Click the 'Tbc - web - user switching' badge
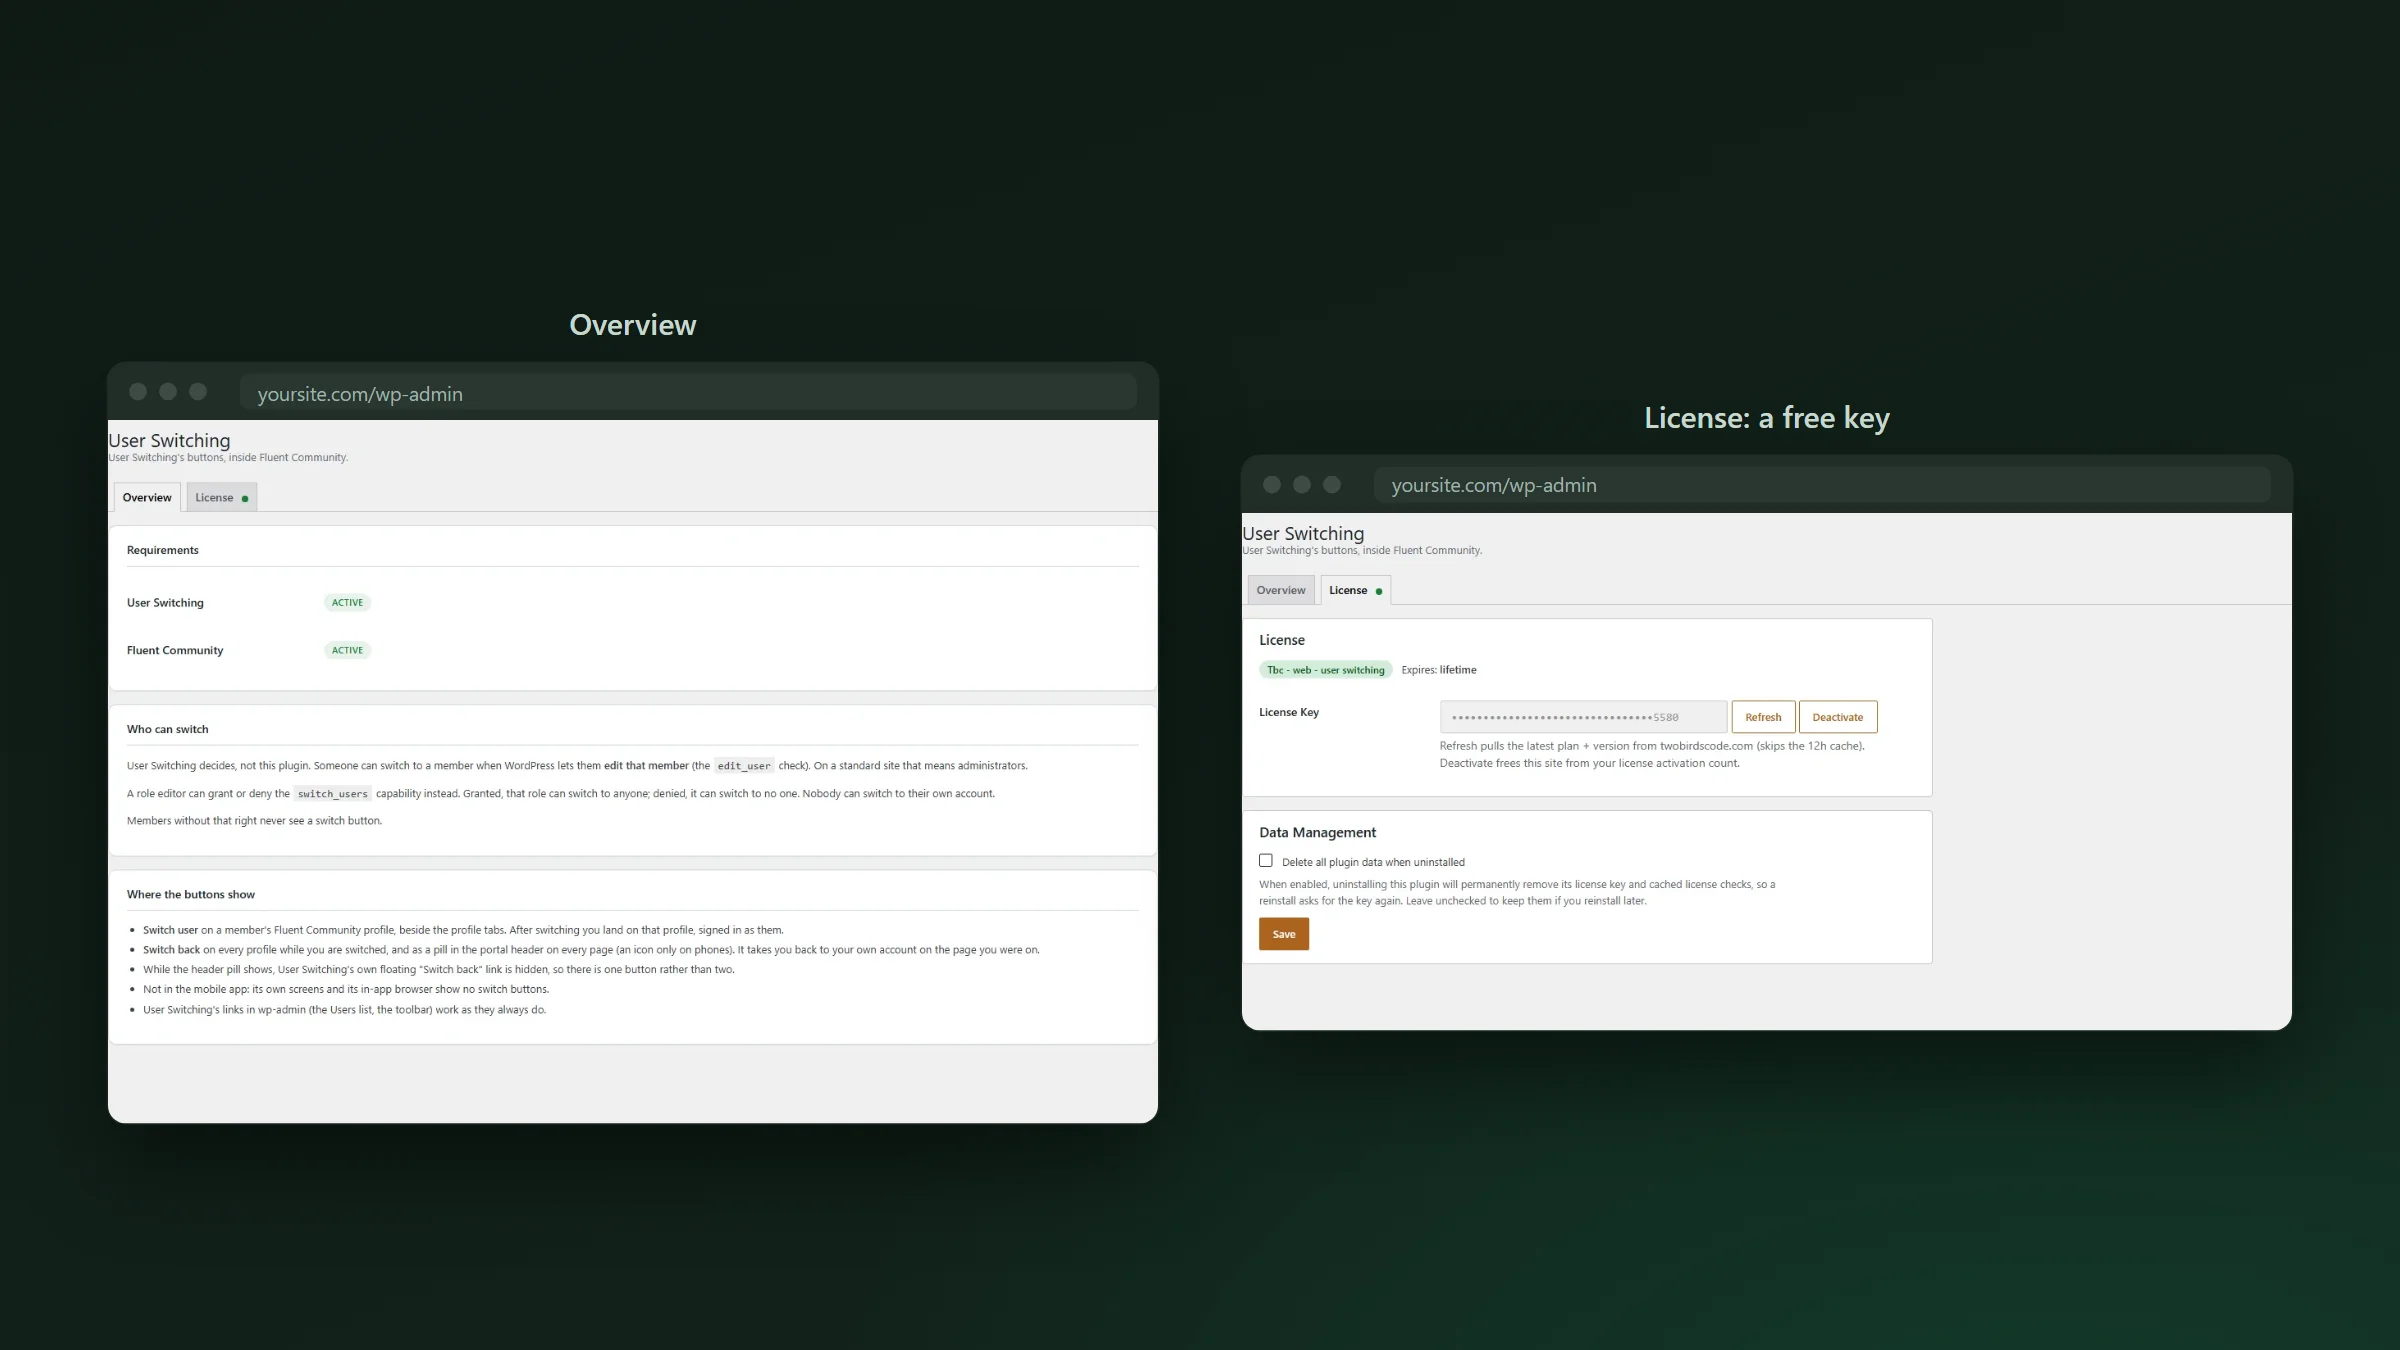The width and height of the screenshot is (2400, 1350). (1325, 670)
